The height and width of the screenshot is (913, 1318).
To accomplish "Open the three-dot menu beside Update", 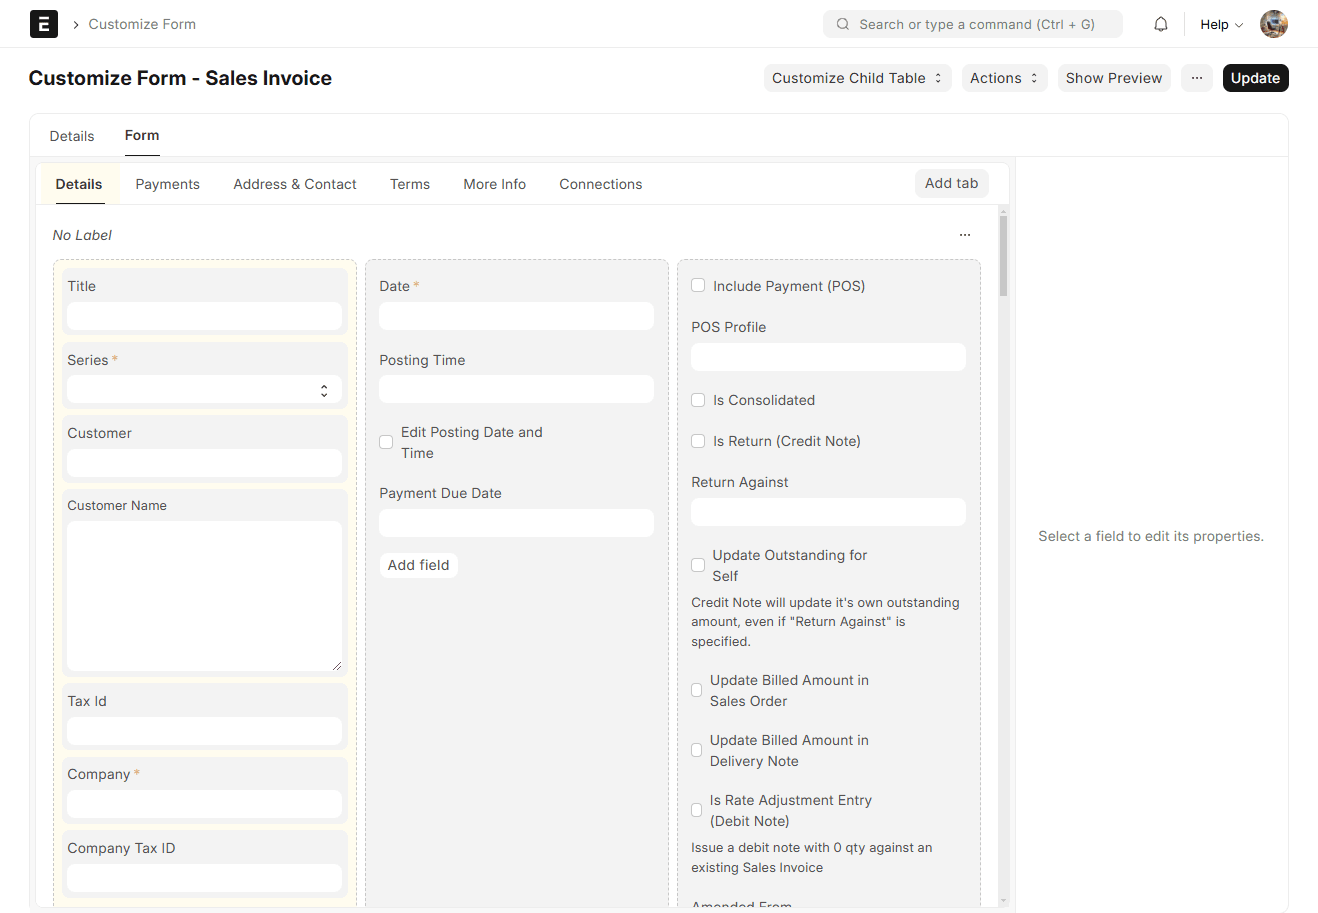I will pyautogui.click(x=1197, y=78).
